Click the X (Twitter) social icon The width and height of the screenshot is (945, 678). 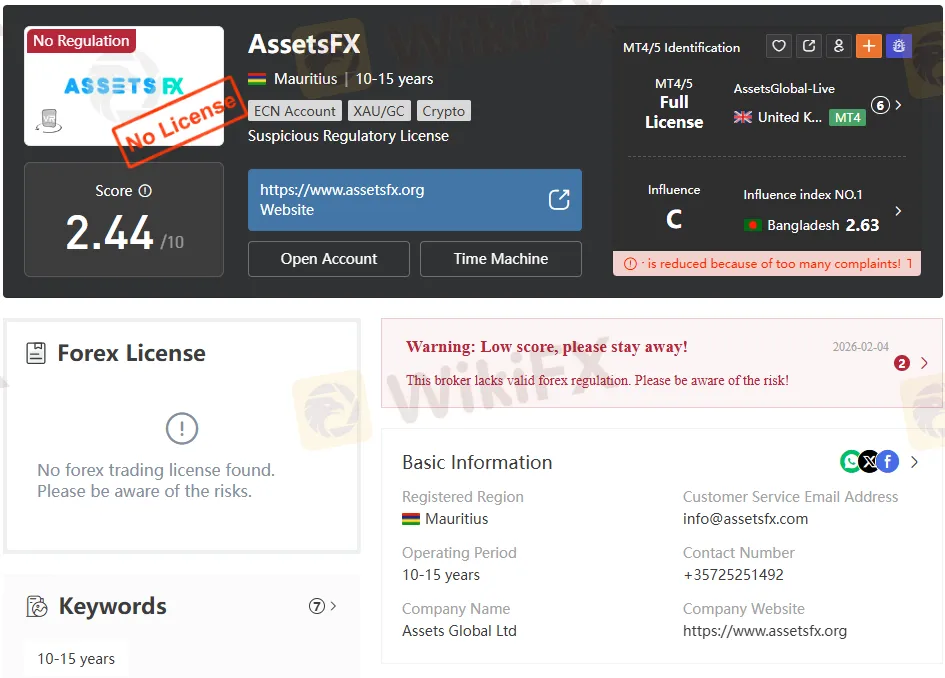tap(869, 462)
